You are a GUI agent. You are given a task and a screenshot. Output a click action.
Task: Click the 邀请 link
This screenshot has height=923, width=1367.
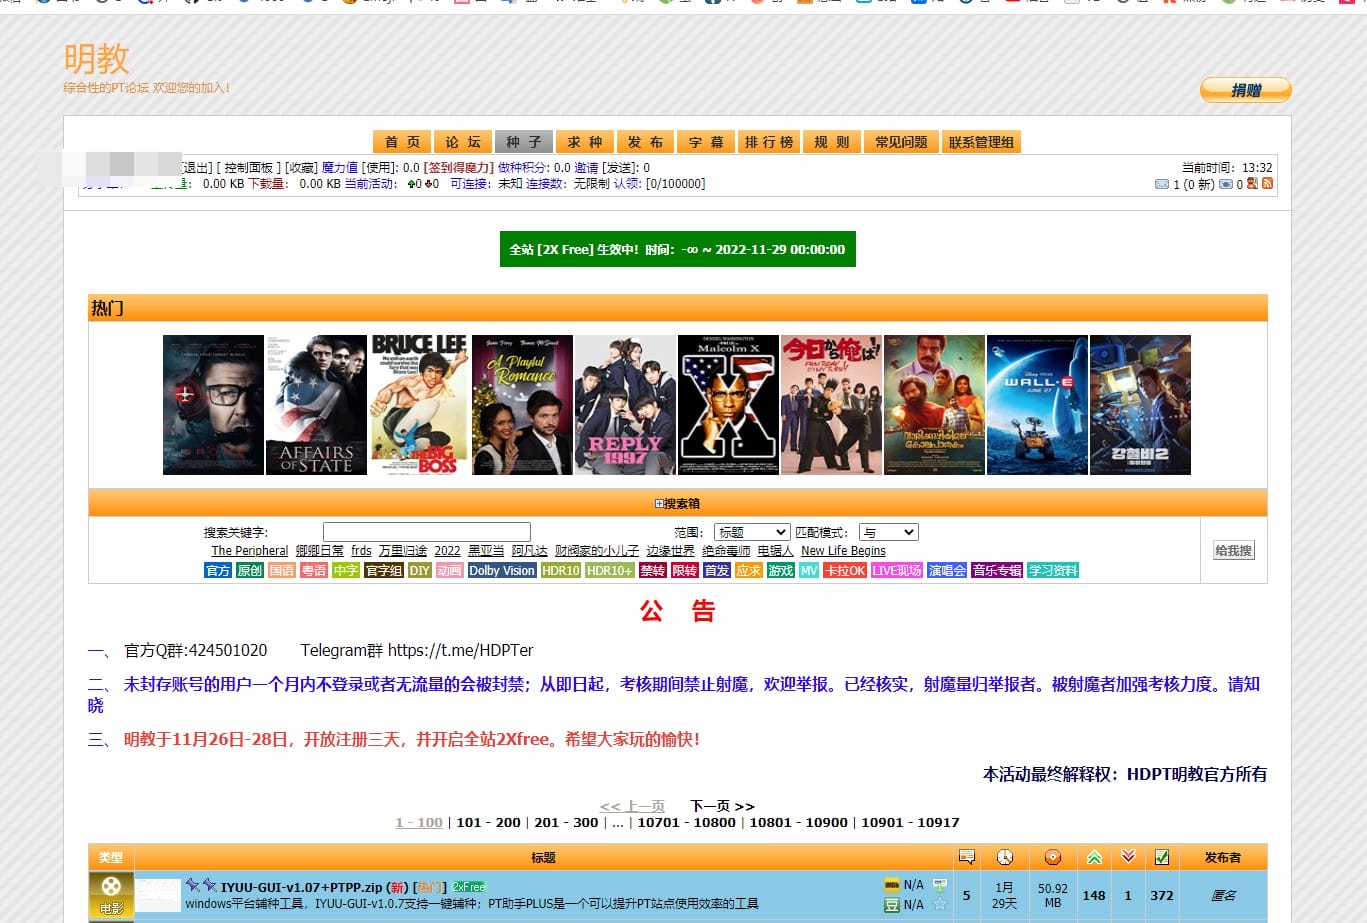[x=586, y=168]
